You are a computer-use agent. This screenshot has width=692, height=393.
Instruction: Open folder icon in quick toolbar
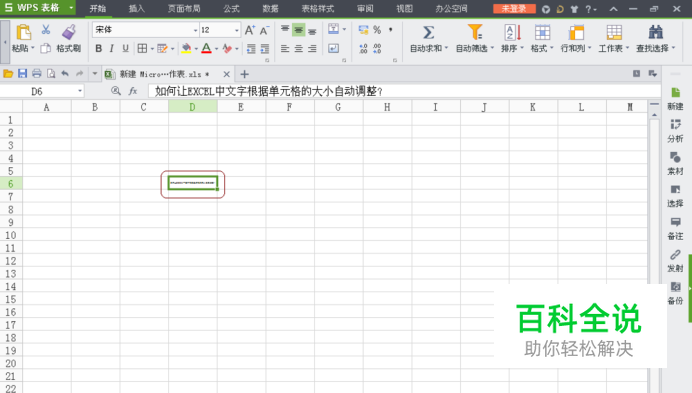8,74
